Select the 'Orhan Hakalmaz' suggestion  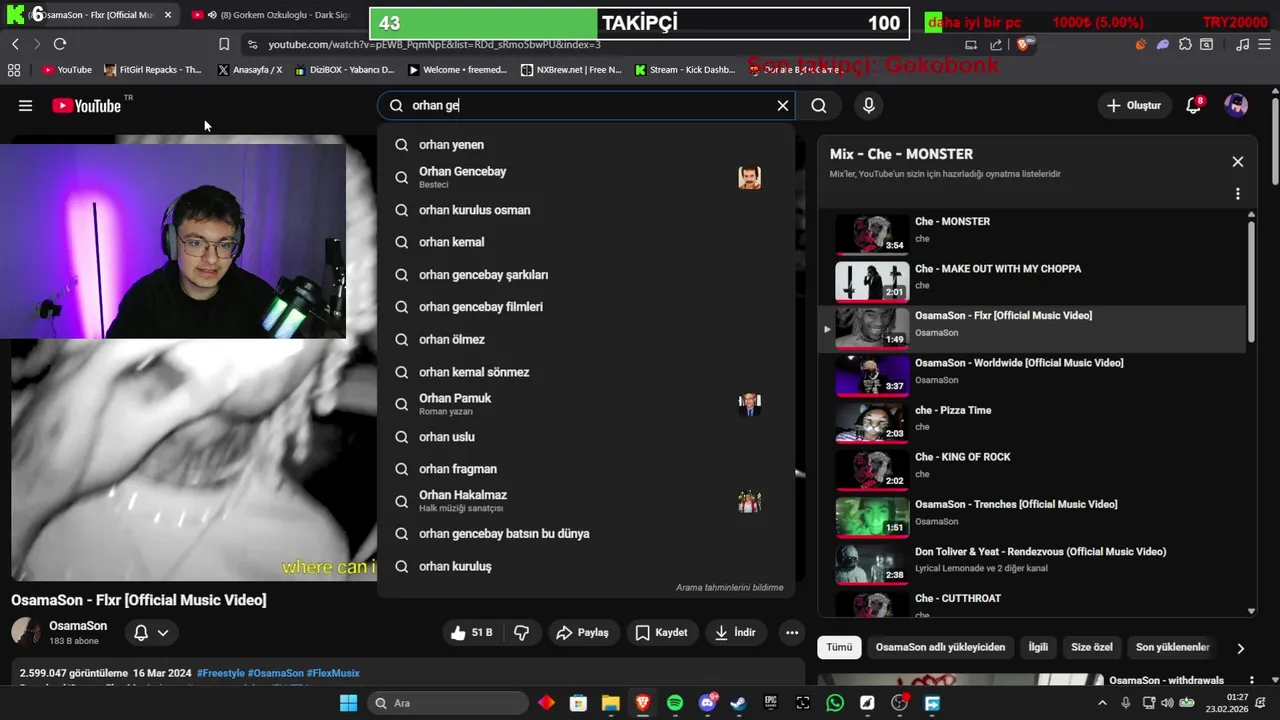tap(586, 501)
